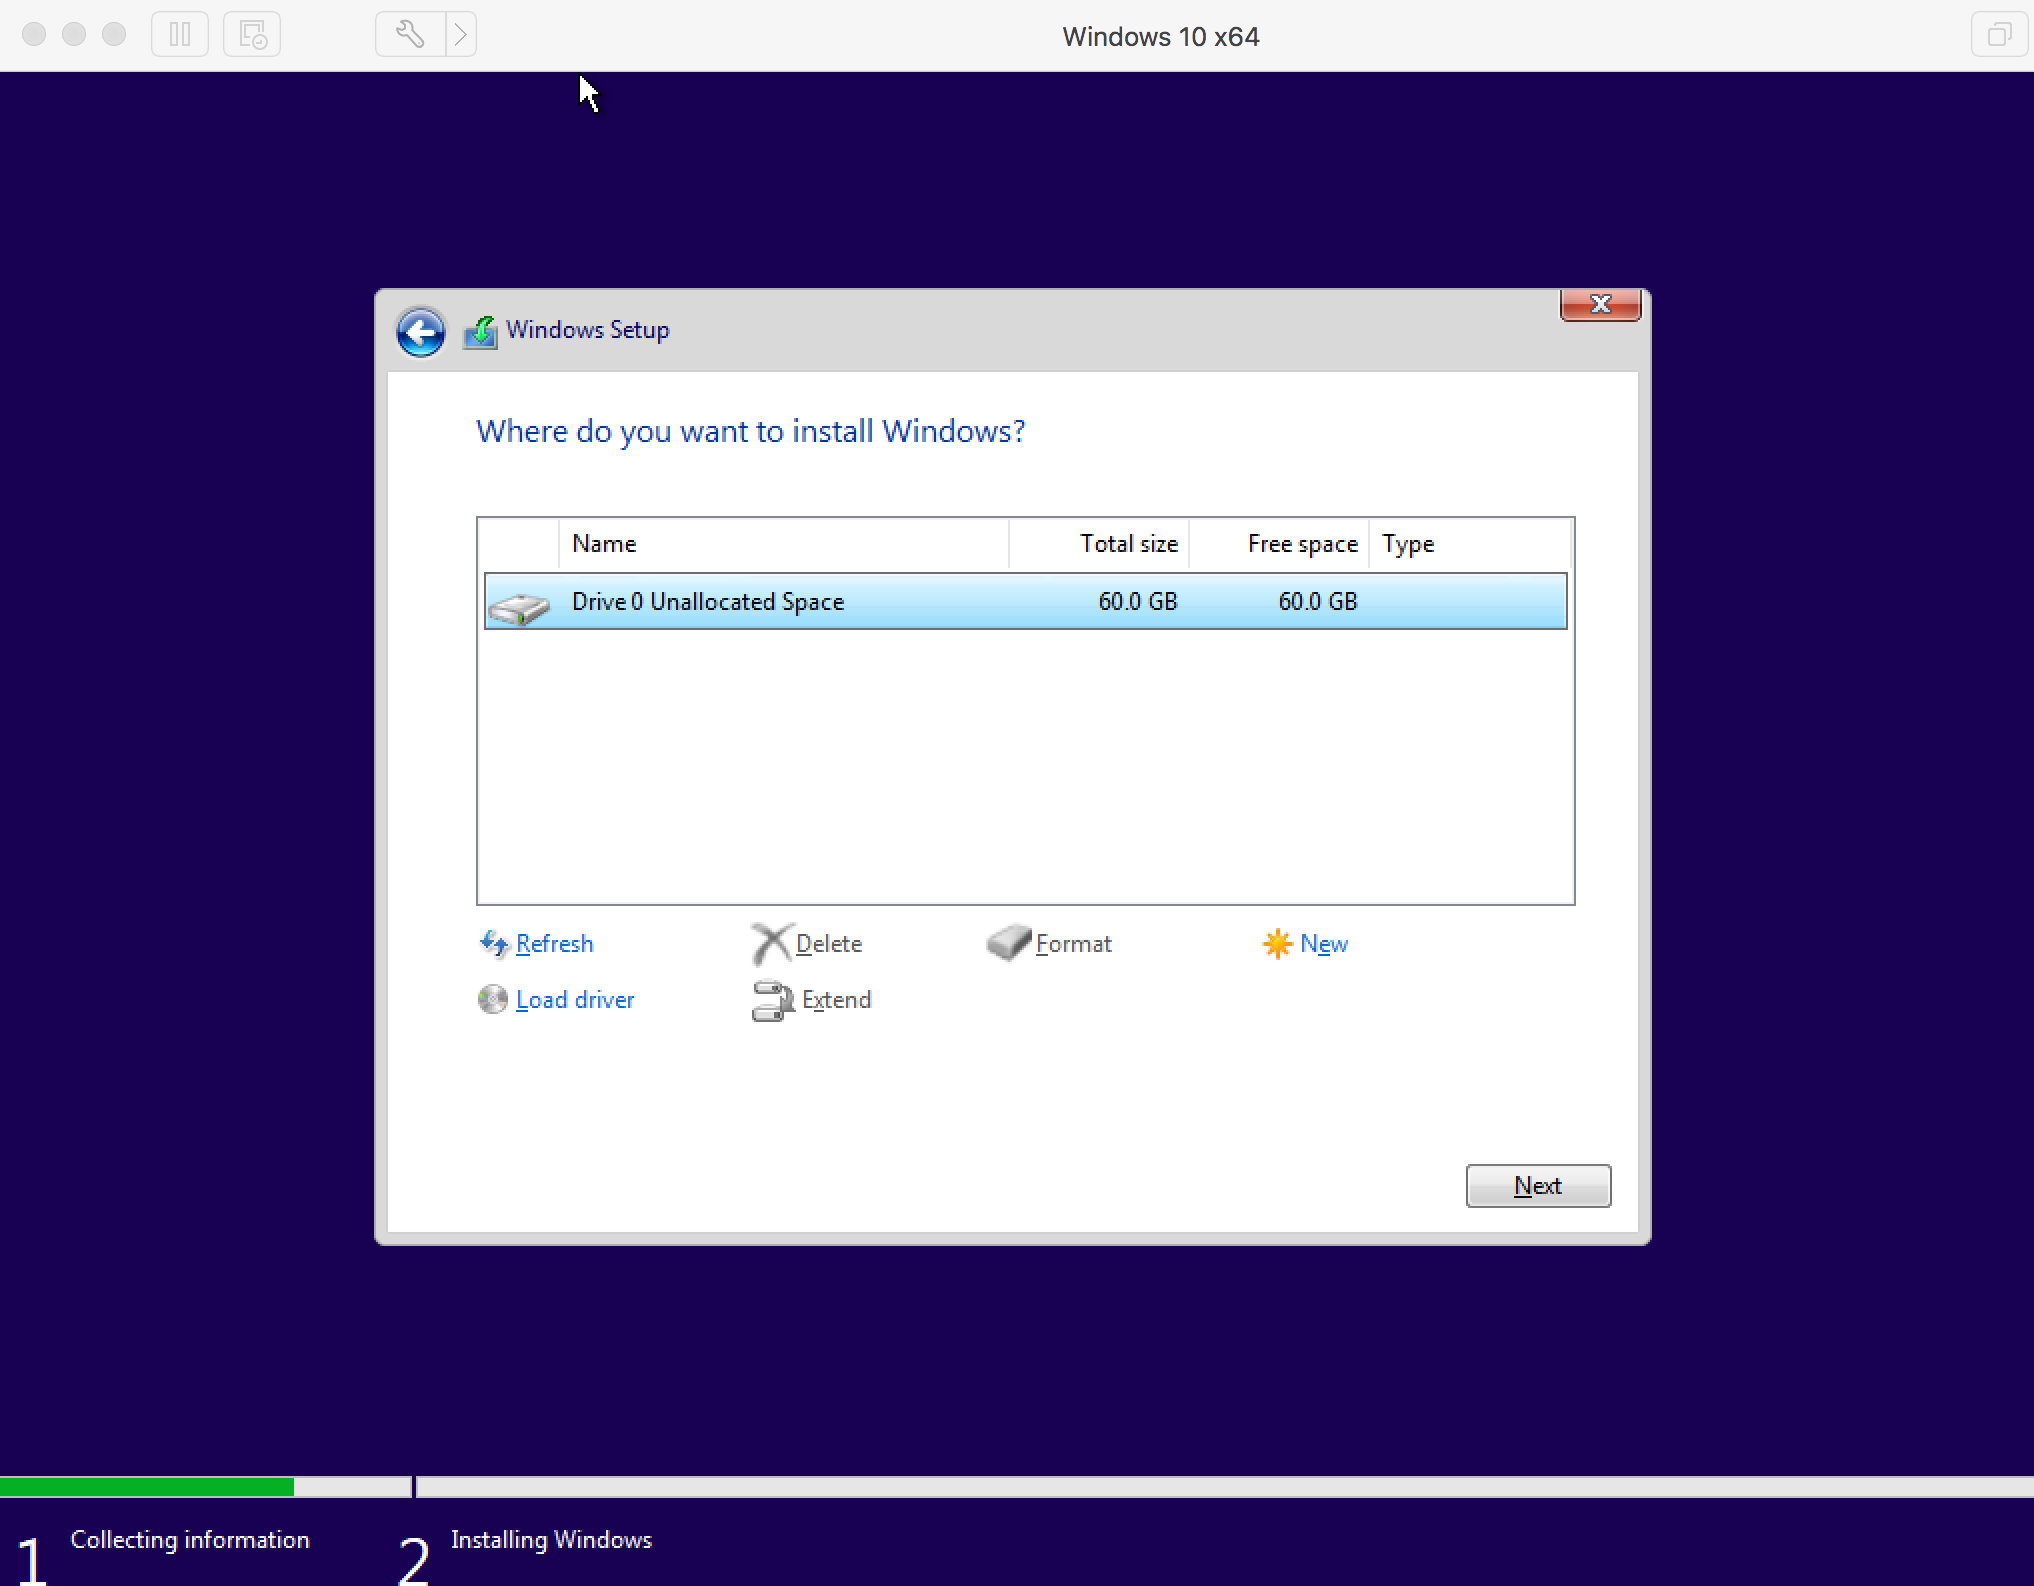Click the Load driver disc icon
The width and height of the screenshot is (2034, 1586).
(493, 1000)
